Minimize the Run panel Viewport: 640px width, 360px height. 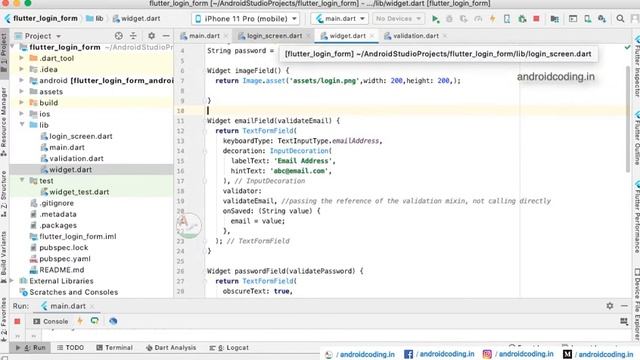pos(624,306)
